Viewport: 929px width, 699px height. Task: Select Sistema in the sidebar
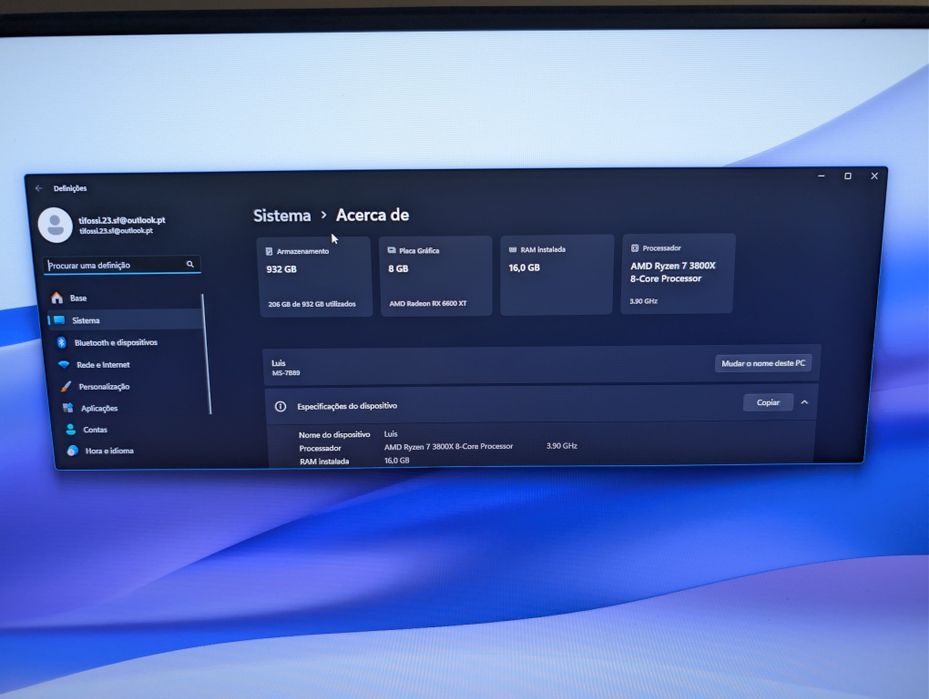point(125,320)
